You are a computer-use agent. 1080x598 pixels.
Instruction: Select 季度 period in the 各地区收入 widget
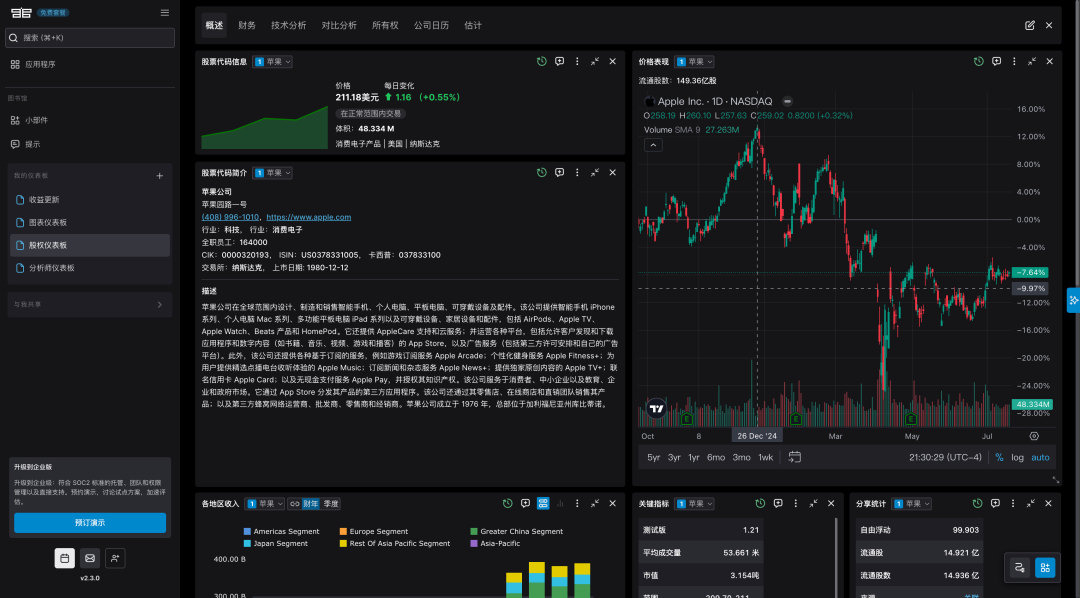click(331, 504)
